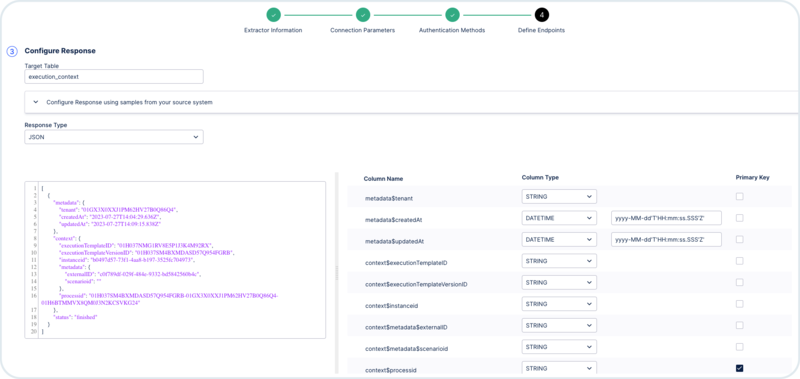The width and height of the screenshot is (800, 379).
Task: Uncheck primary key for context$processid
Action: click(739, 368)
